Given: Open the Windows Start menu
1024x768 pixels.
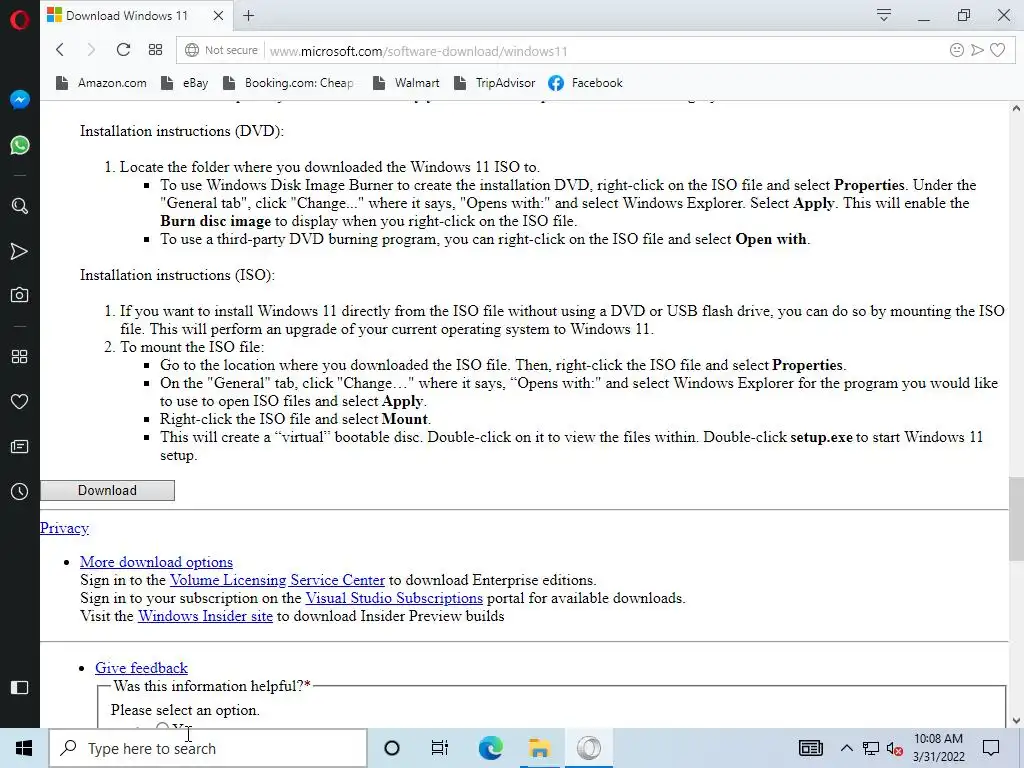Looking at the screenshot, I should click(x=24, y=748).
